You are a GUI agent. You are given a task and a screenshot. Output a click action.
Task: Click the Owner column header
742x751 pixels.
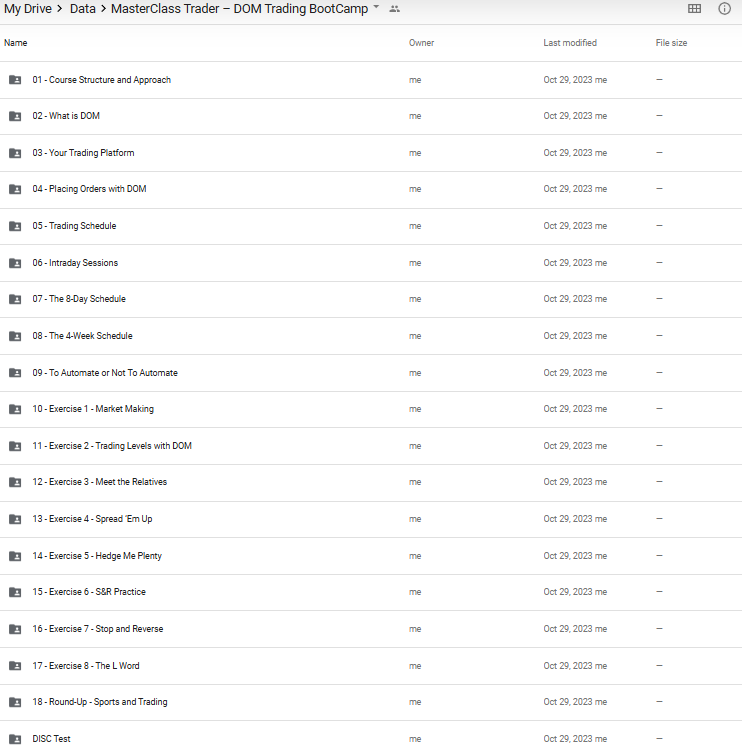pos(421,43)
